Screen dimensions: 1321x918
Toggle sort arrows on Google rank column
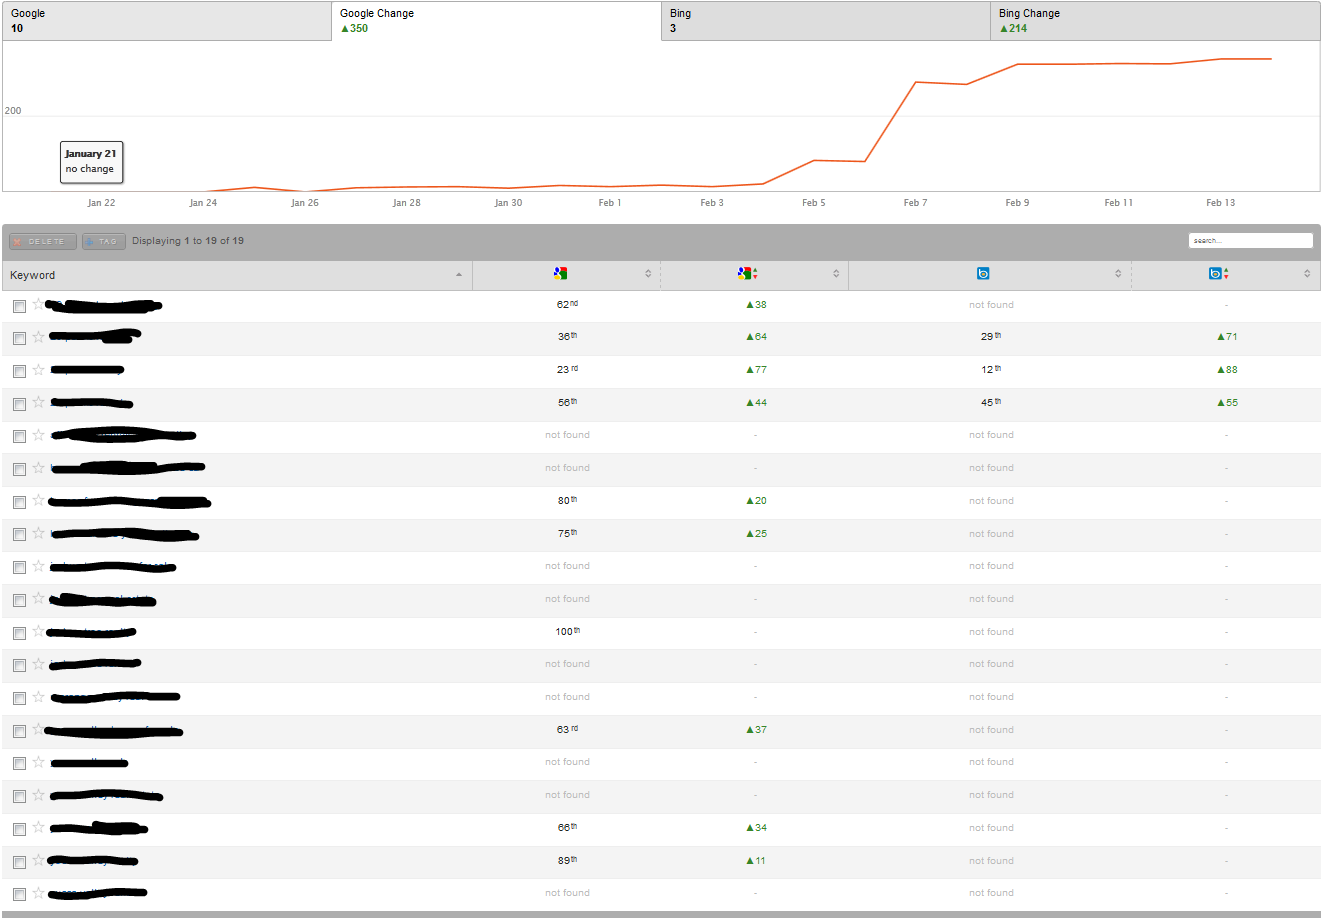tap(648, 274)
